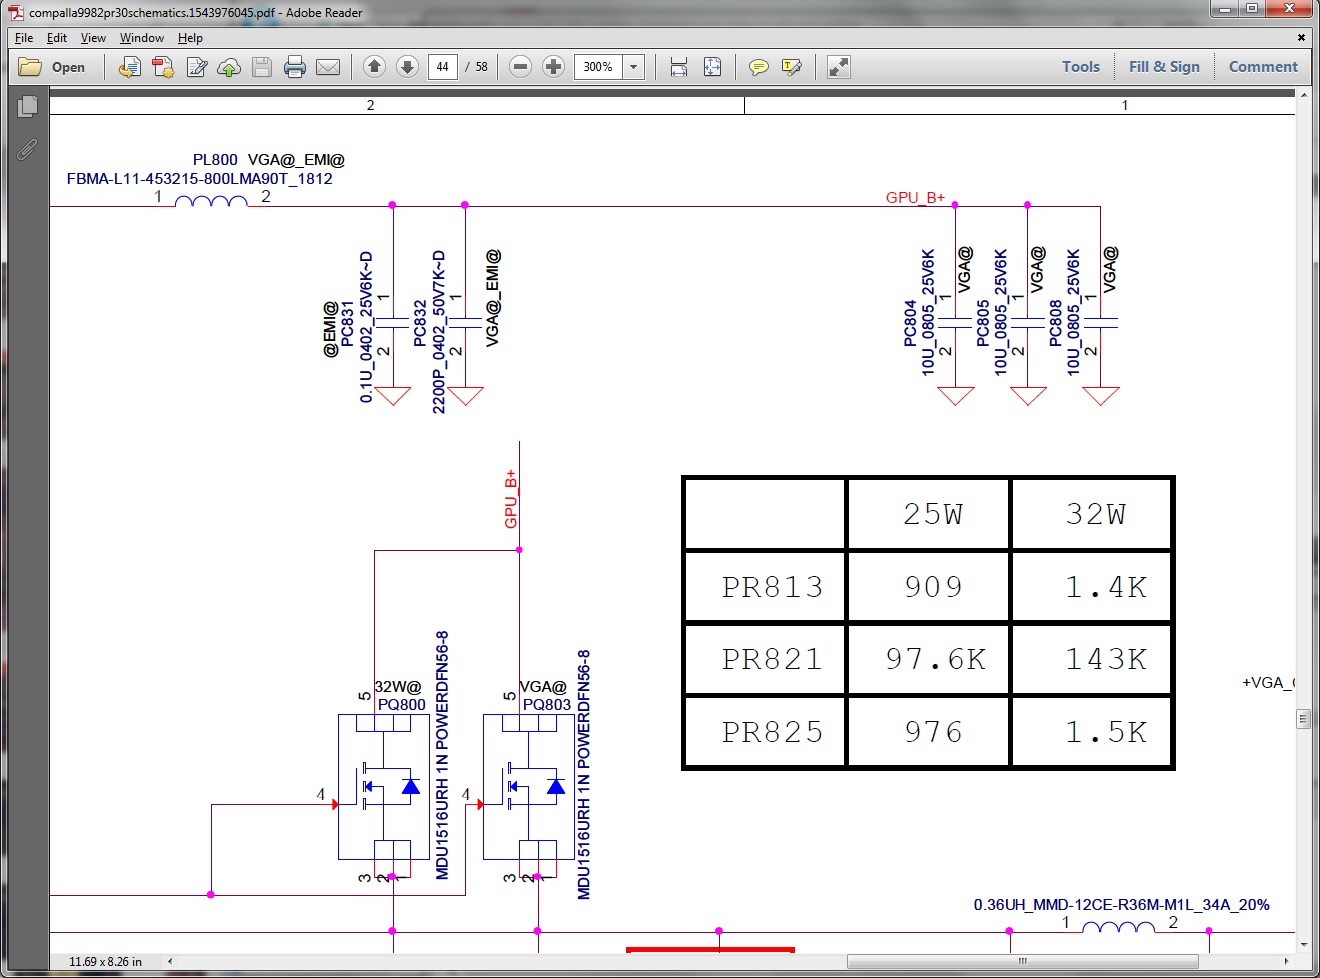Viewport: 1320px width, 978px height.
Task: Go to next page arrow
Action: click(407, 67)
